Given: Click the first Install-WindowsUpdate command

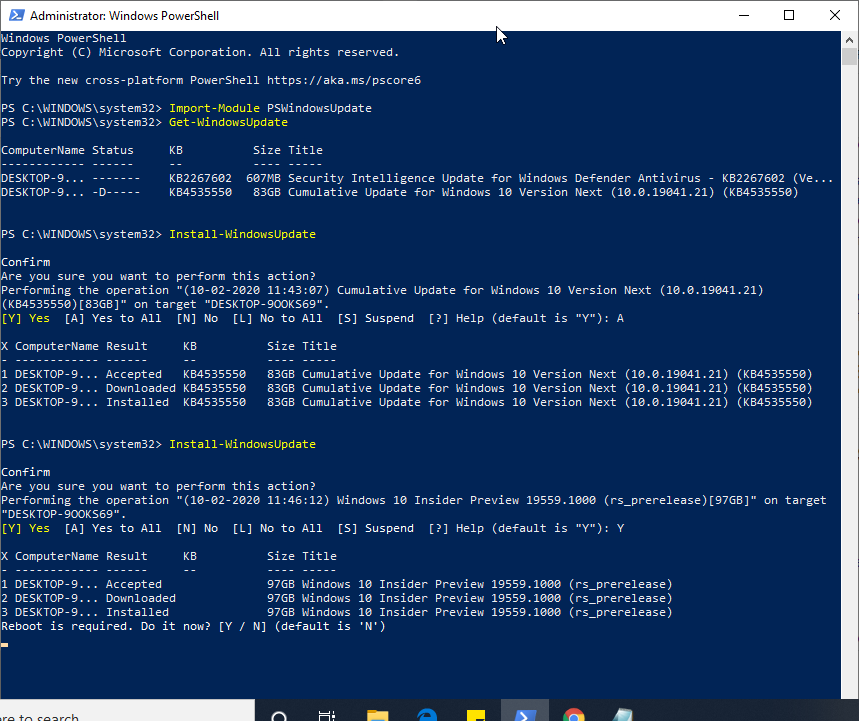Looking at the screenshot, I should point(242,234).
